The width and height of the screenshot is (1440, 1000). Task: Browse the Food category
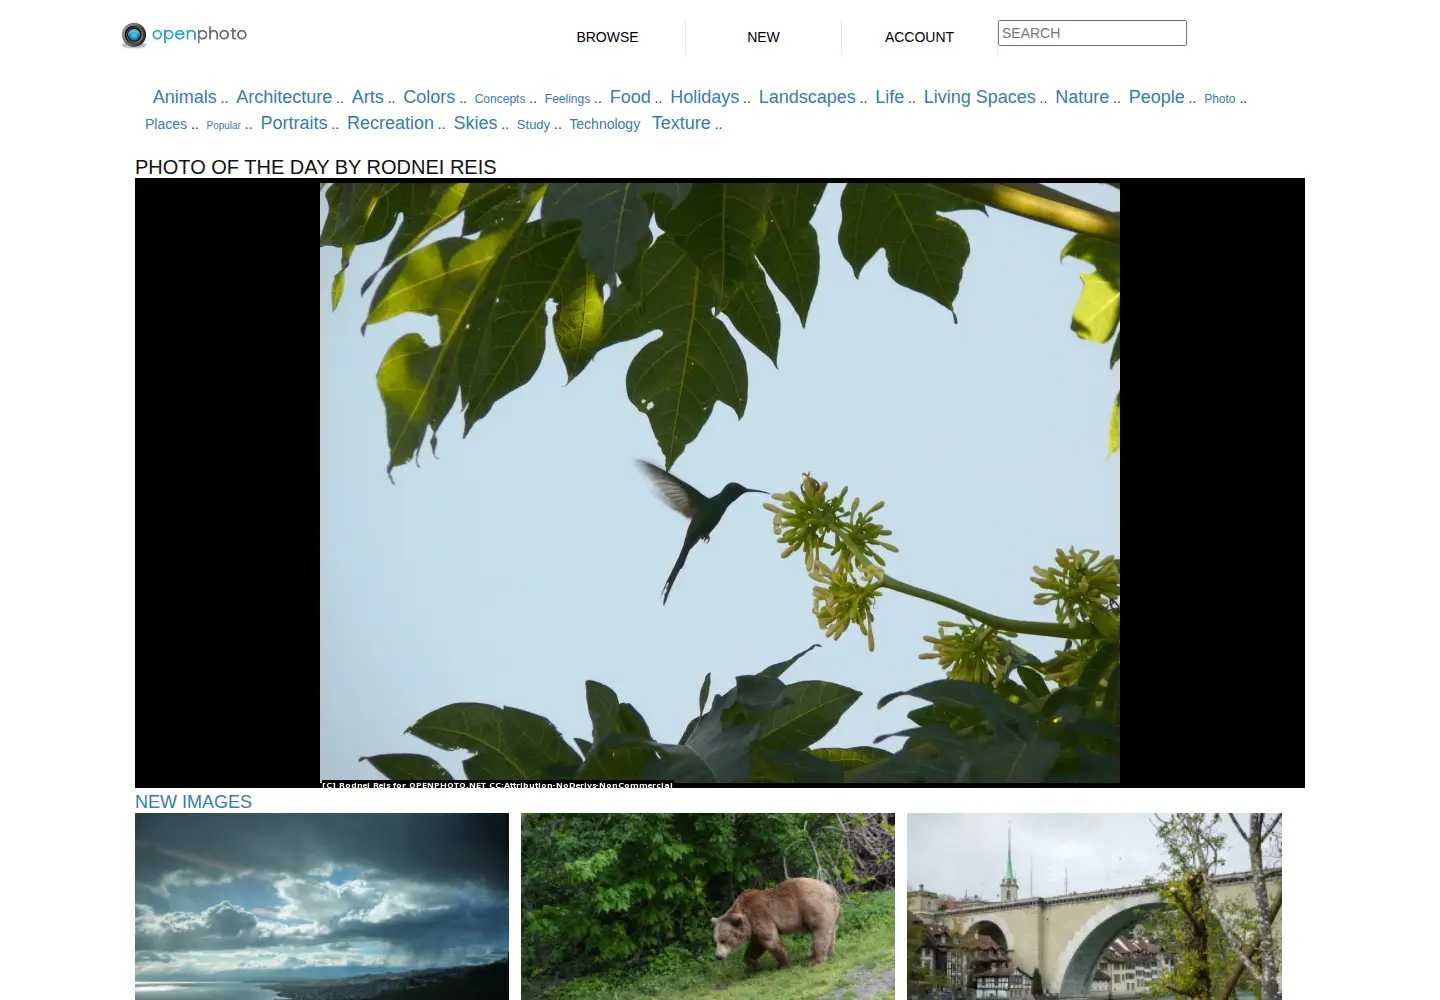(630, 97)
